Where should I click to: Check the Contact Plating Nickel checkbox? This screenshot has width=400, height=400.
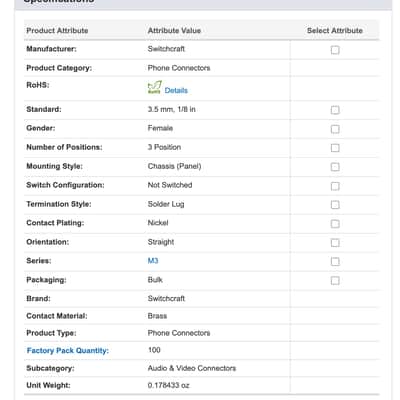tap(335, 224)
